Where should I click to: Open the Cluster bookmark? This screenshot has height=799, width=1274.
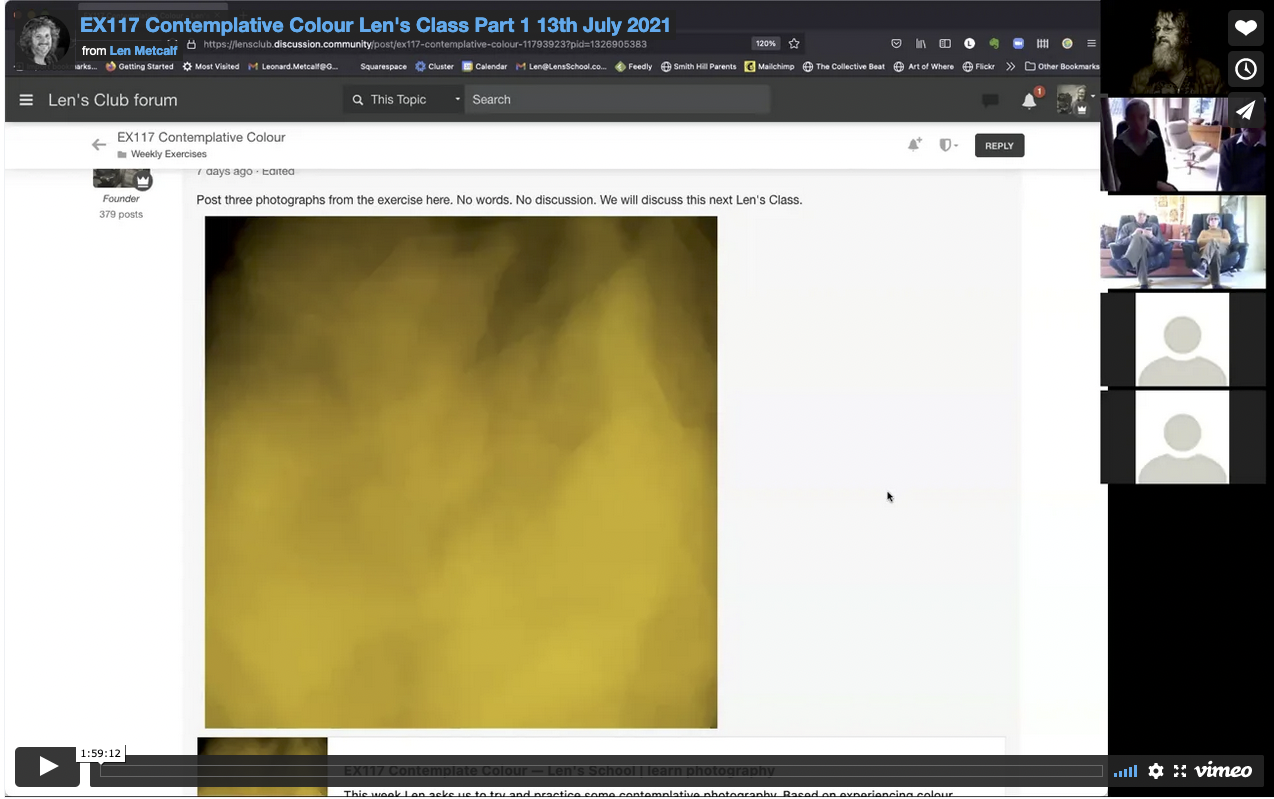[x=435, y=67]
